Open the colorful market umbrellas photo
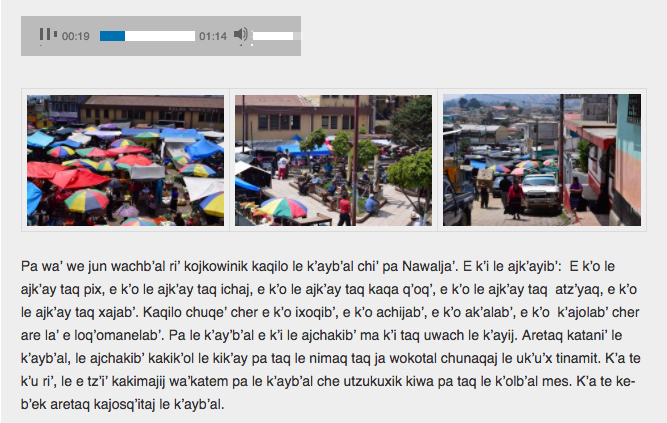The width and height of the screenshot is (667, 423). pyautogui.click(x=125, y=160)
